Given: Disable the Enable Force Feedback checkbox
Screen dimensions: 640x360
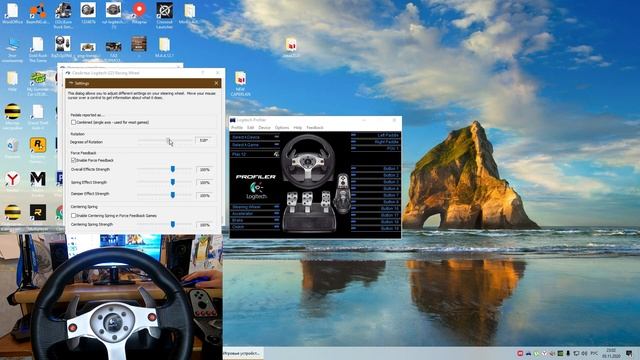Looking at the screenshot, I should coord(73,160).
